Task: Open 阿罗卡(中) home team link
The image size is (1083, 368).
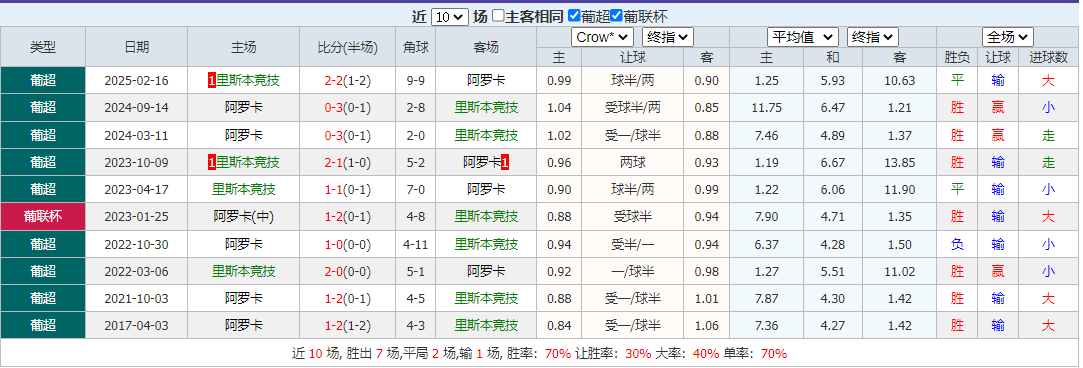Action: (x=244, y=217)
